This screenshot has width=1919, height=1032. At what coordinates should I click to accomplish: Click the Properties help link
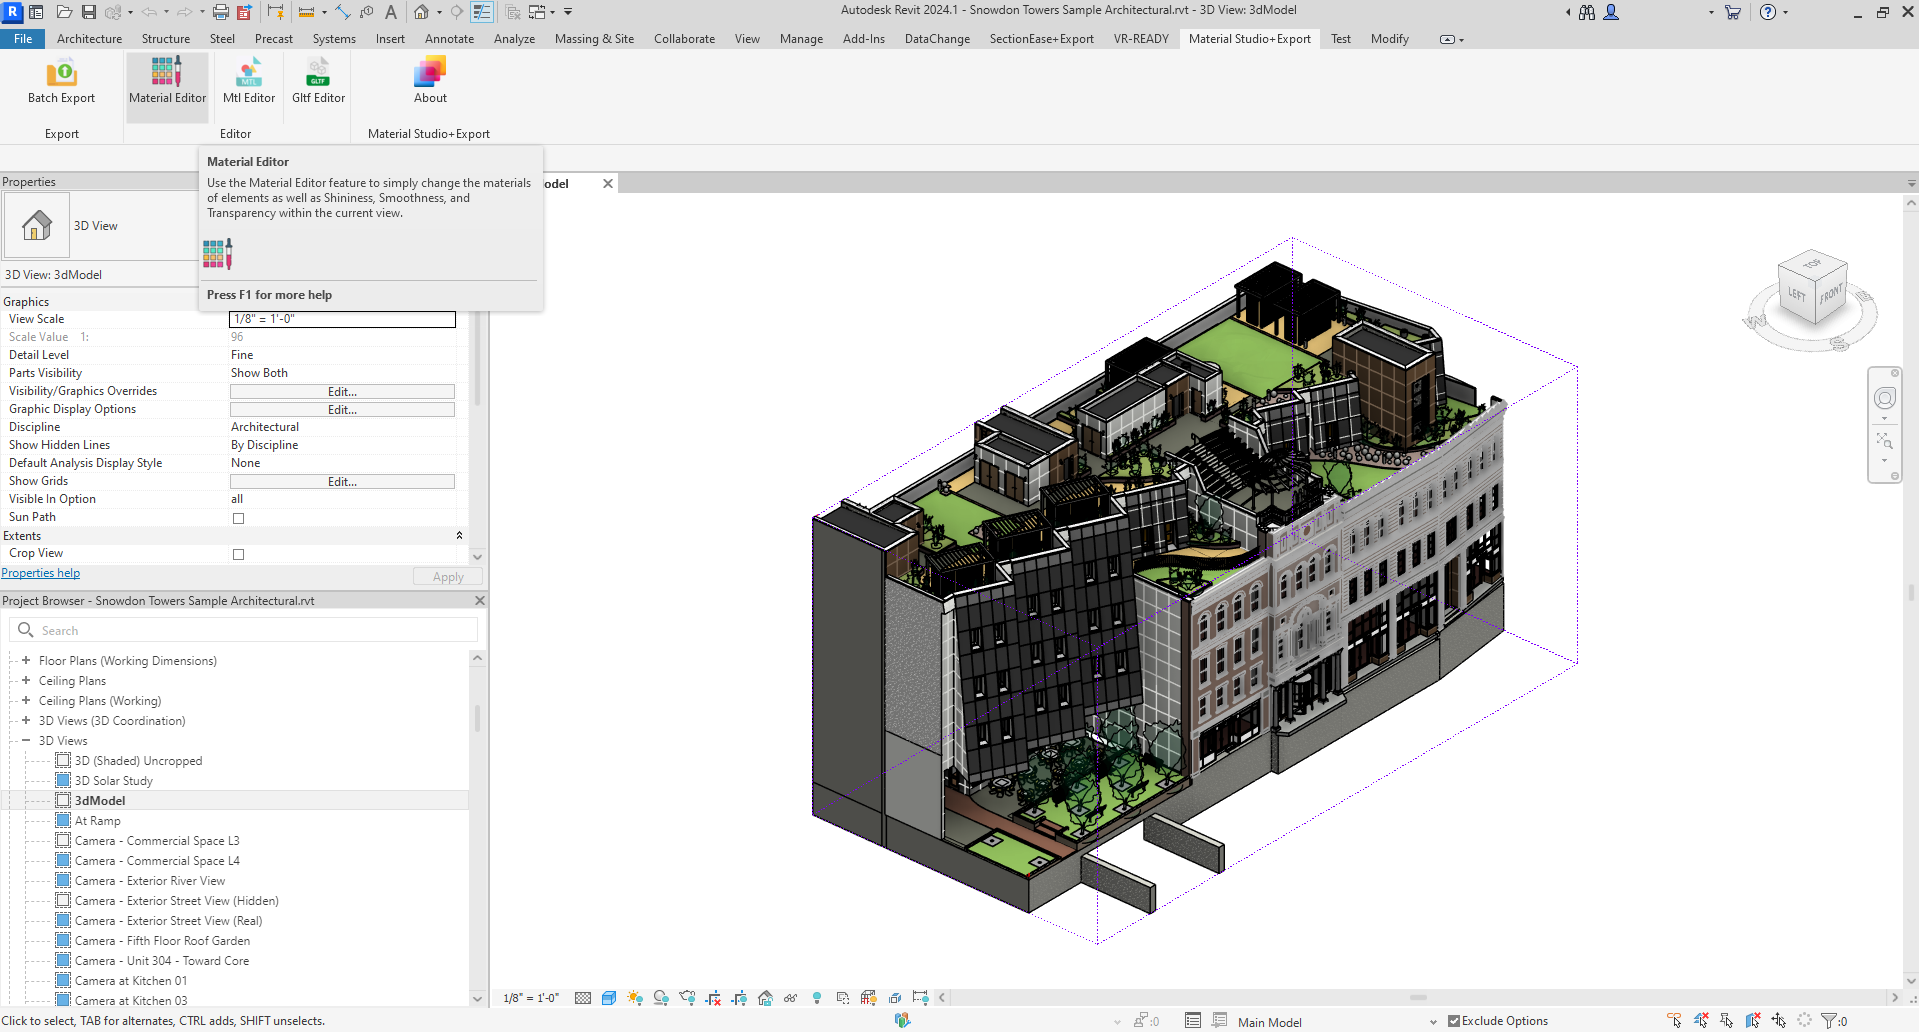[x=41, y=573]
